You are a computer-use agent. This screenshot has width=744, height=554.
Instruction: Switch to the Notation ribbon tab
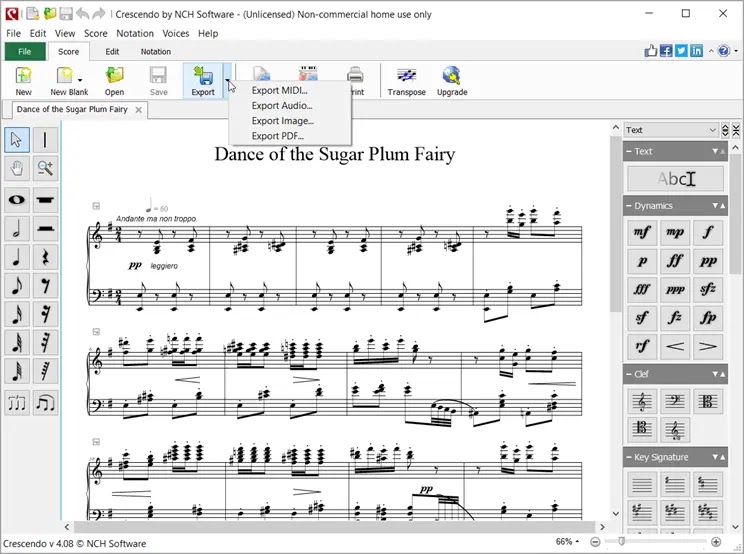[156, 51]
